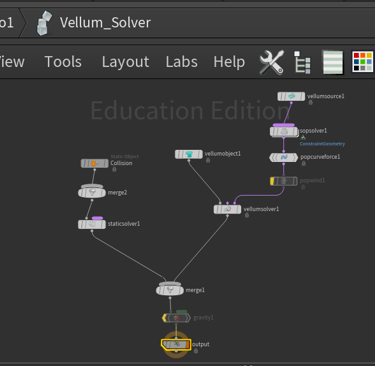
Task: Click the staticsolver1 node name label
Action: 124,224
